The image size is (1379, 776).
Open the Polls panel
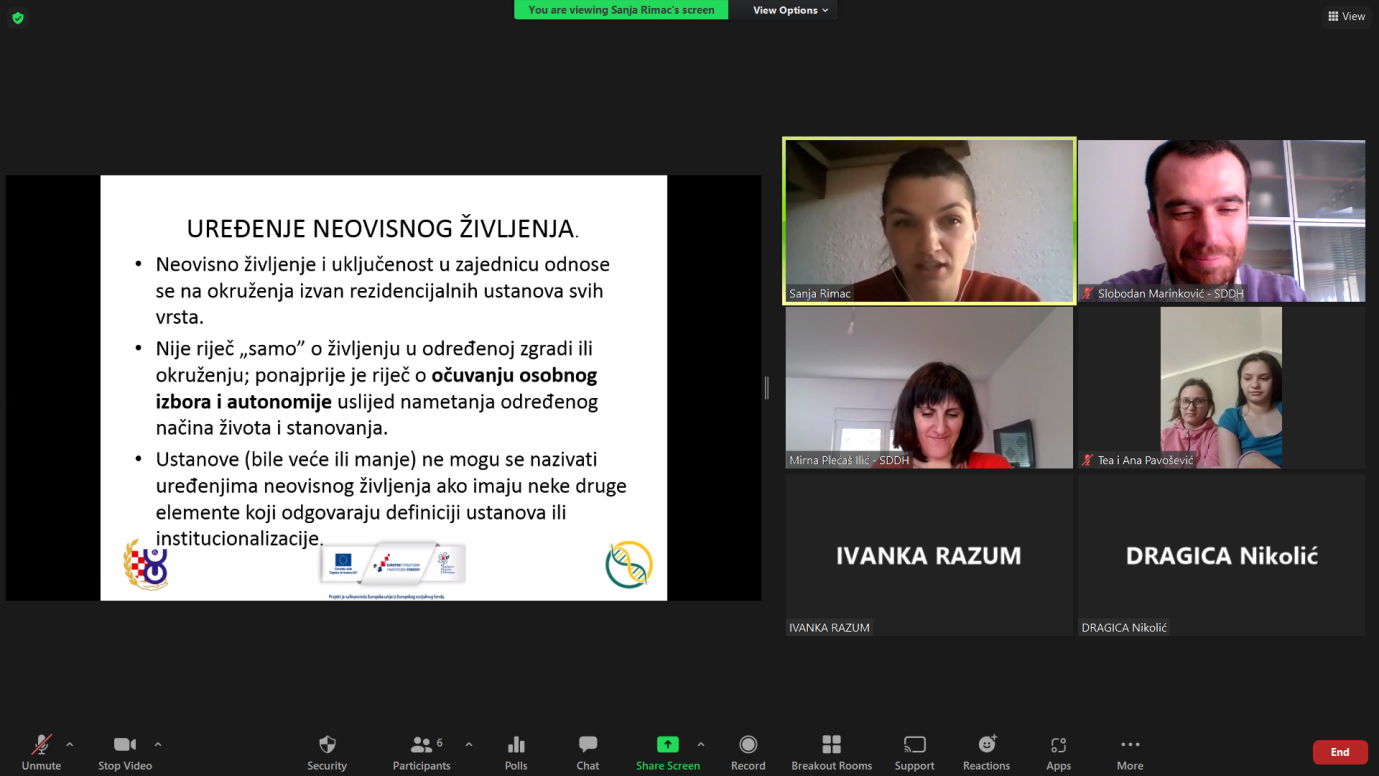pos(516,745)
